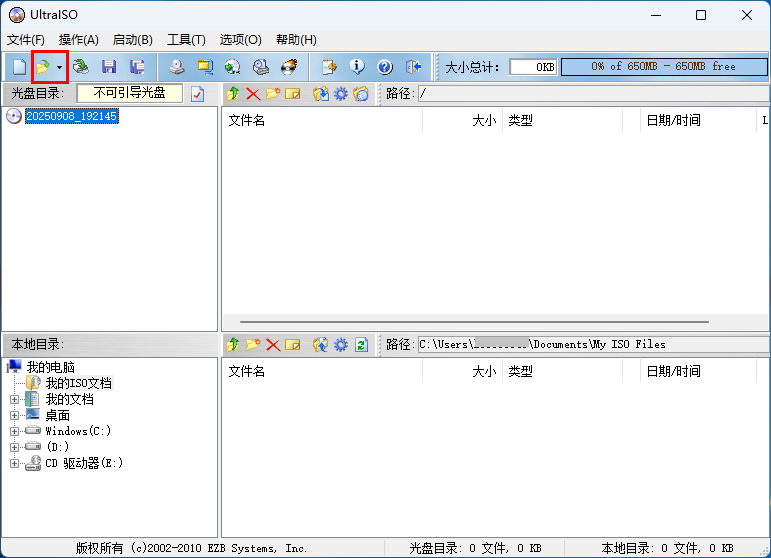The width and height of the screenshot is (771, 558).
Task: Click gear icon in local directory toolbar
Action: [x=341, y=345]
